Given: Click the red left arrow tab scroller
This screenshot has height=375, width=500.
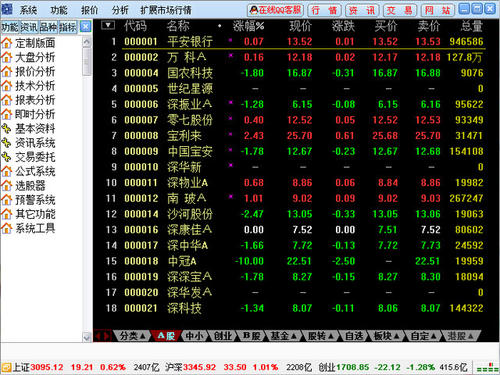Looking at the screenshot, I should point(98,336).
